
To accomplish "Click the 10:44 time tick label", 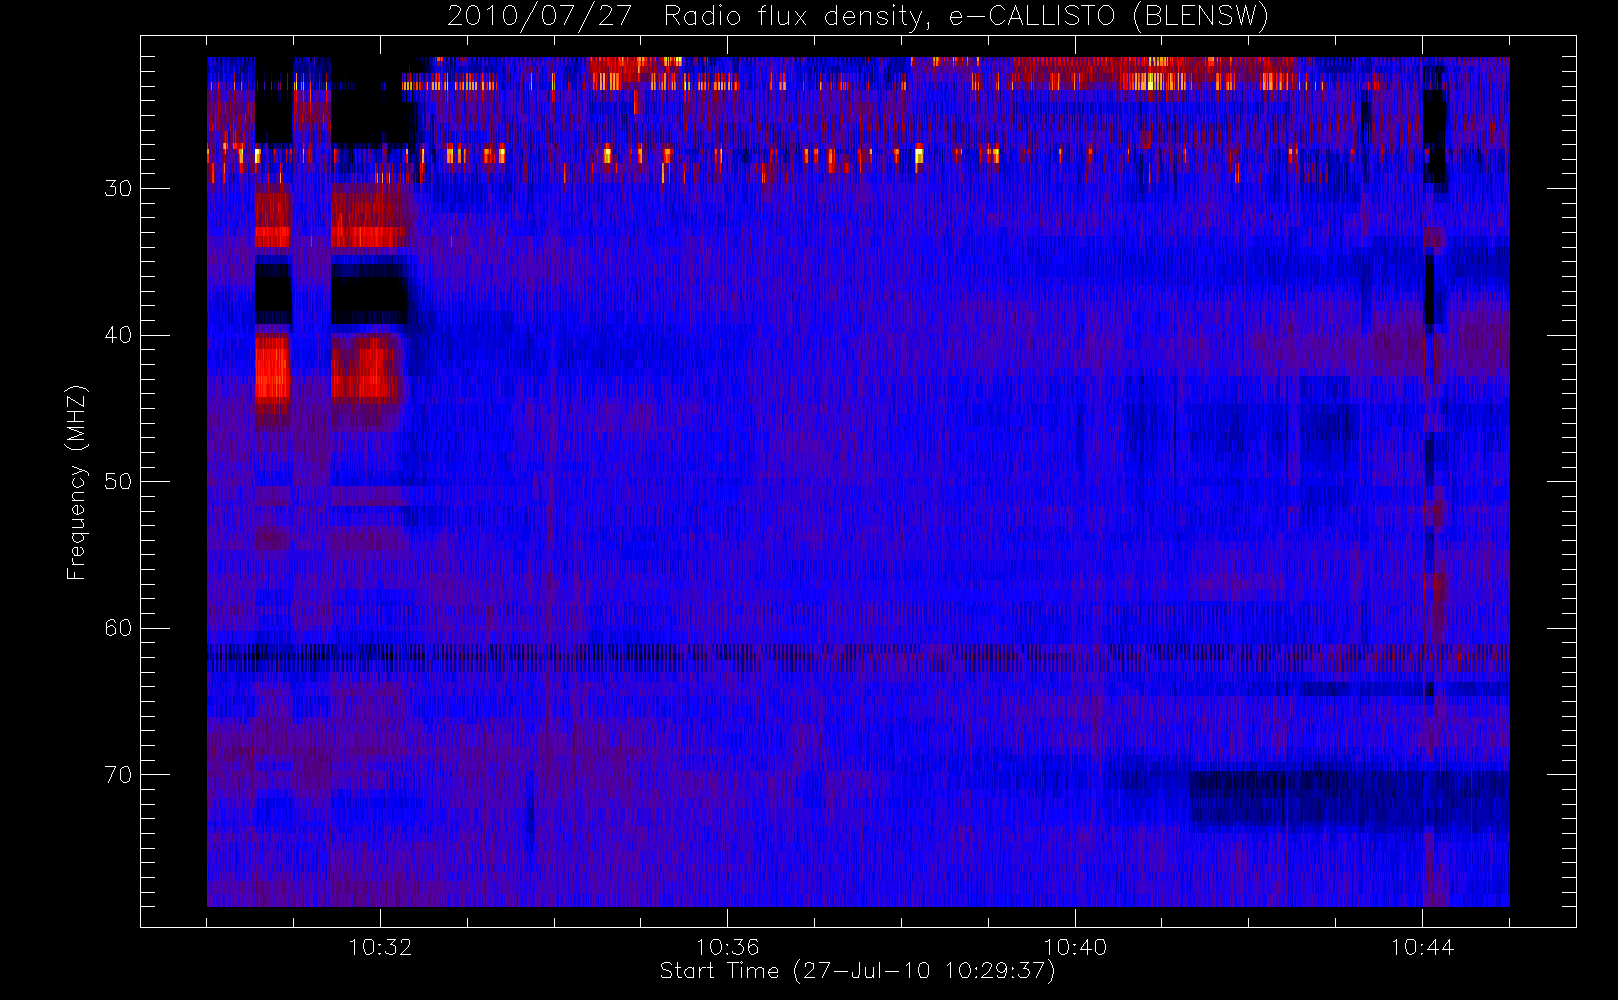I will [x=1422, y=947].
